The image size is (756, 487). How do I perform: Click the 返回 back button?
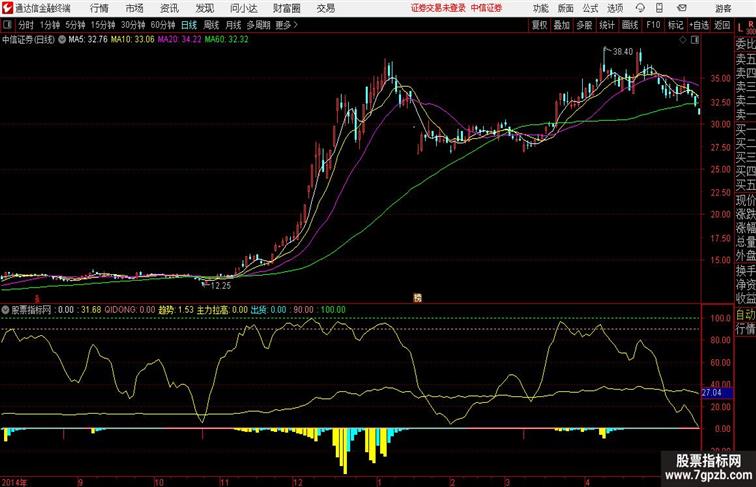[x=722, y=25]
